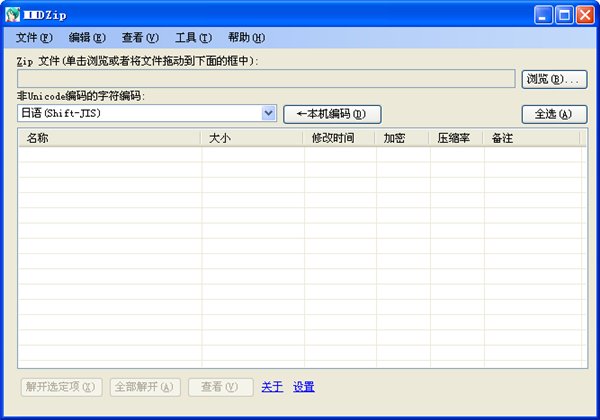Sort by the 名称 column header
Image resolution: width=600 pixels, height=420 pixels.
(110, 138)
